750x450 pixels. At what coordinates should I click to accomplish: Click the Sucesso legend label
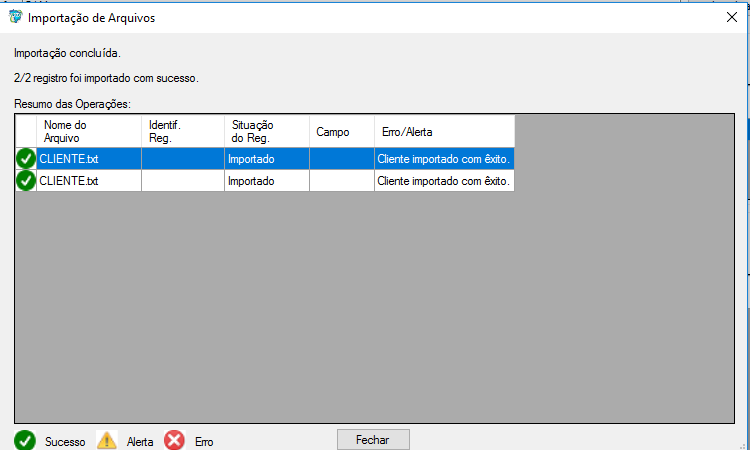pos(65,442)
